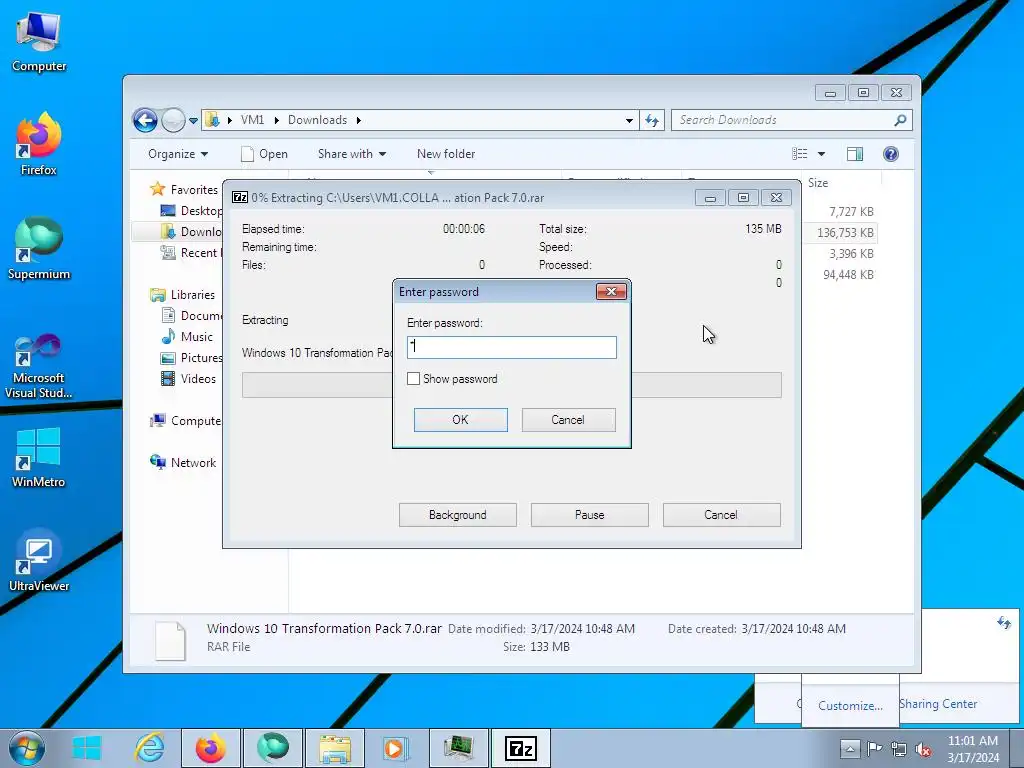The image size is (1024, 768).
Task: Select the file row sized 3,396 KB
Action: (x=851, y=253)
